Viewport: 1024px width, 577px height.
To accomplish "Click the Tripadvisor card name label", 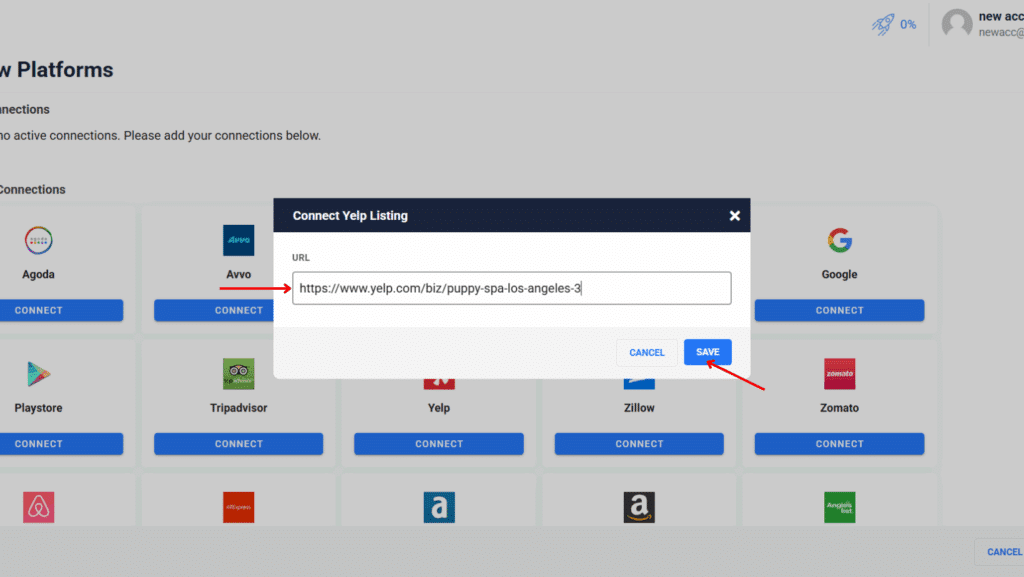I will point(238,408).
